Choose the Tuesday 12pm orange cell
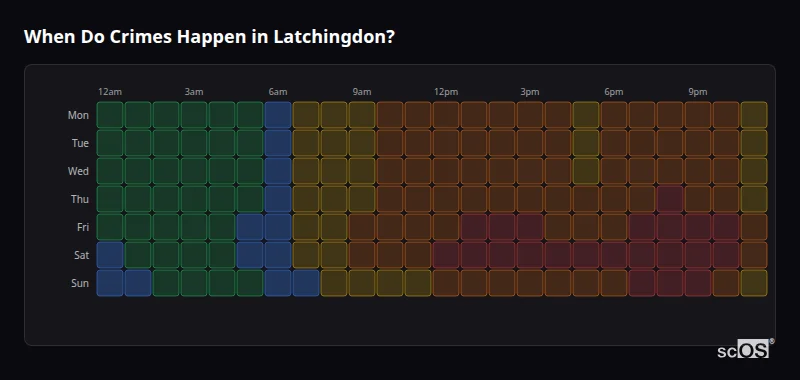Image resolution: width=800 pixels, height=380 pixels. click(x=446, y=143)
